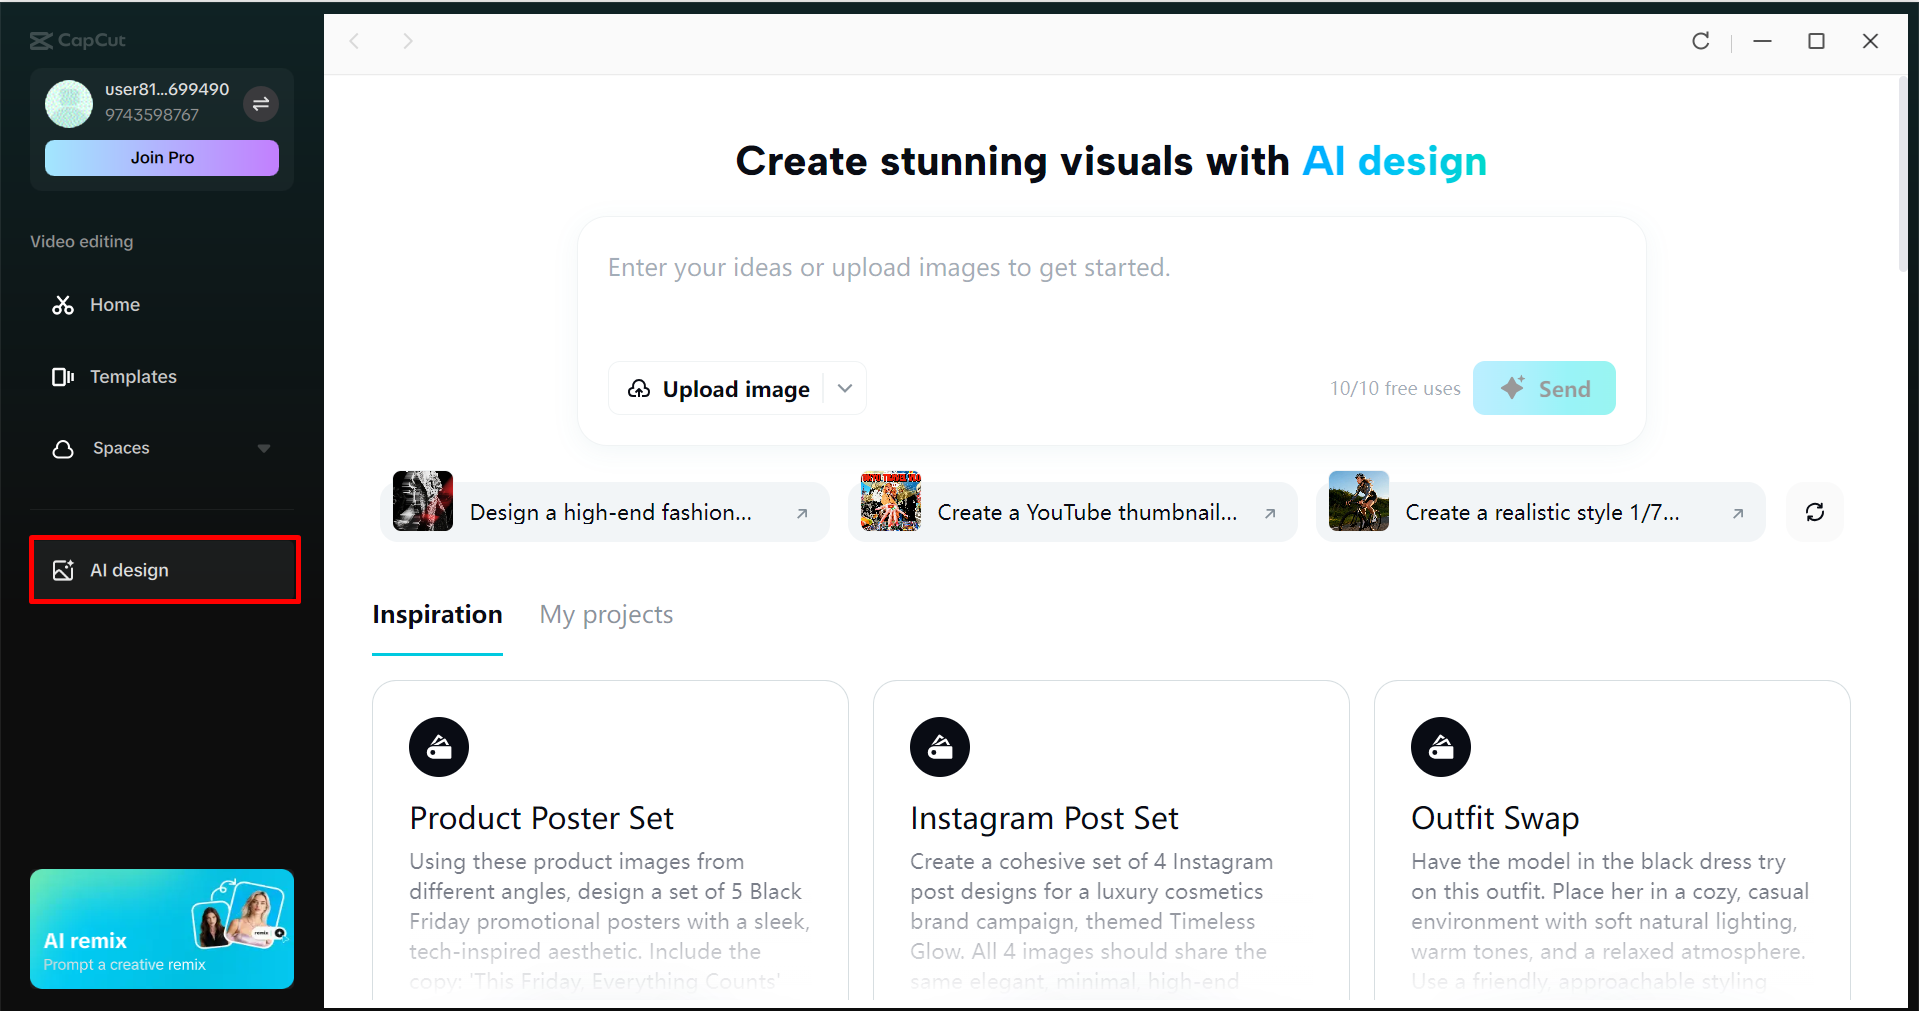
Task: Click the Spaces cloud icon
Action: coord(62,448)
